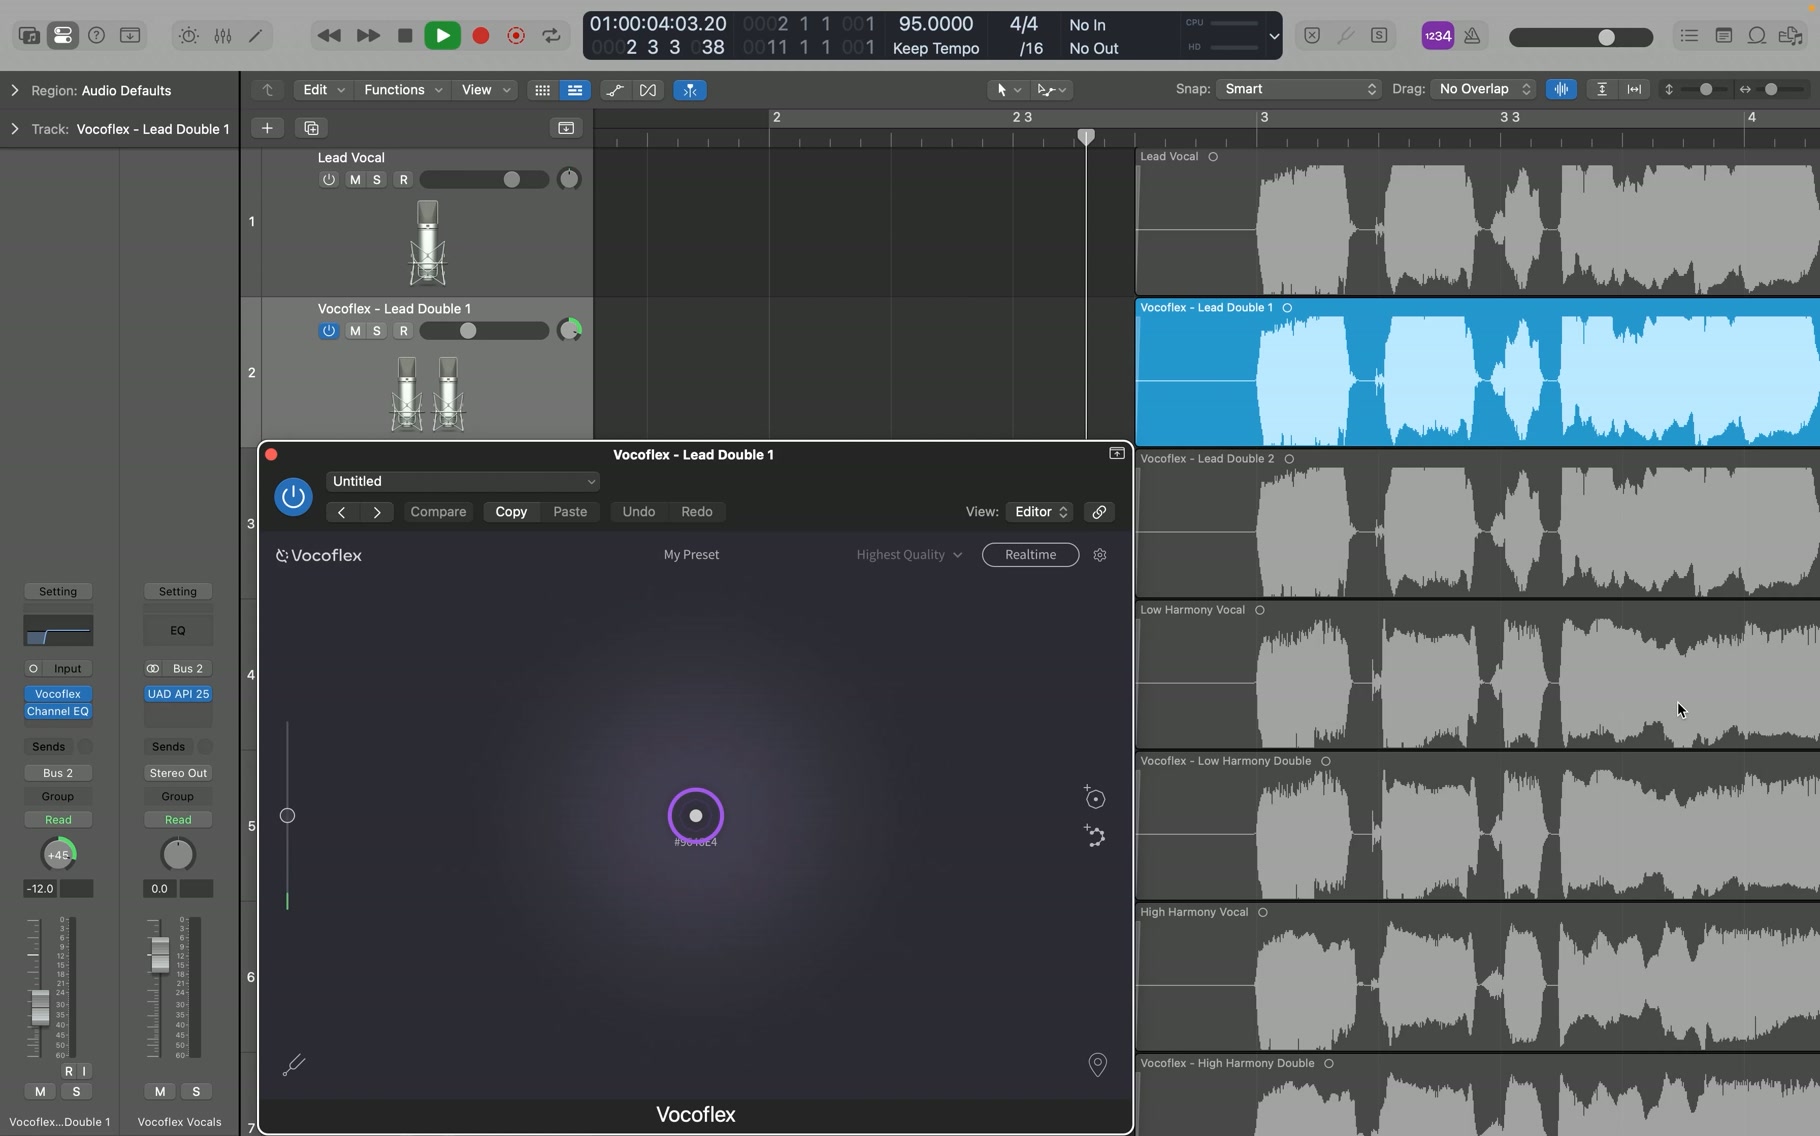Open Smart Controls in control bar
The width and height of the screenshot is (1820, 1136).
pos(188,36)
